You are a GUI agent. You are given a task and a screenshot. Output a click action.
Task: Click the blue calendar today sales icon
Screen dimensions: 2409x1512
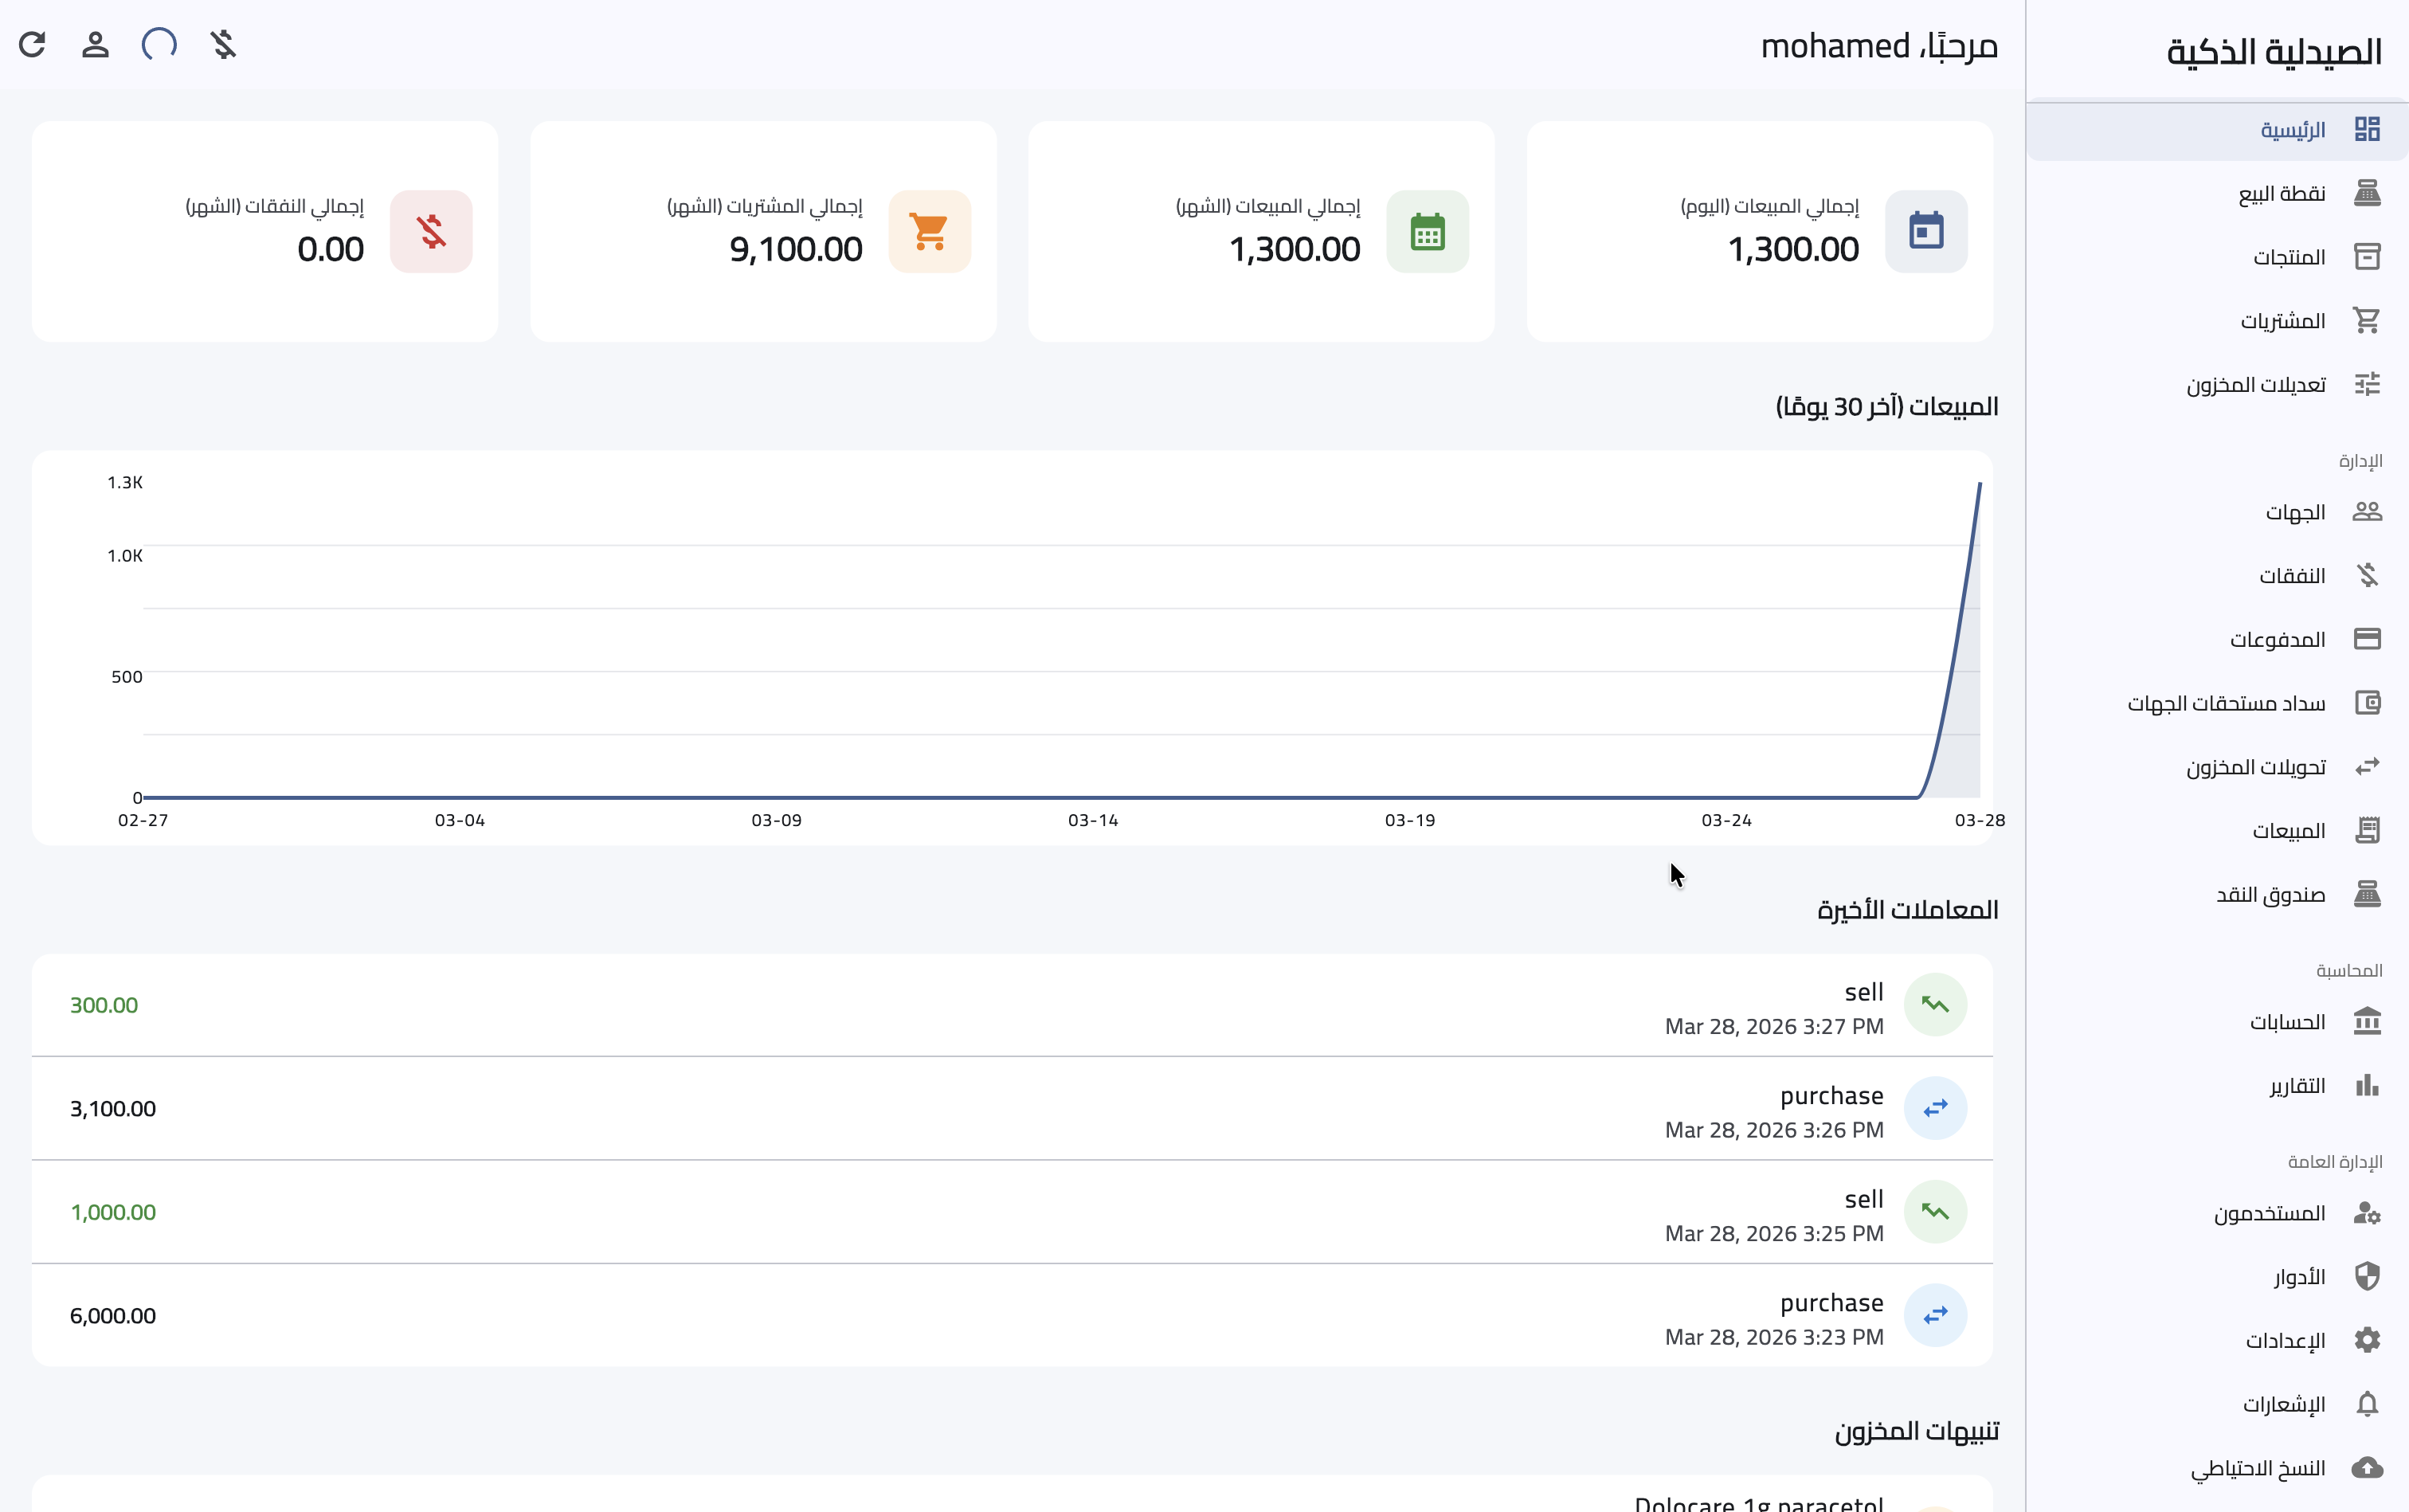(x=1925, y=232)
